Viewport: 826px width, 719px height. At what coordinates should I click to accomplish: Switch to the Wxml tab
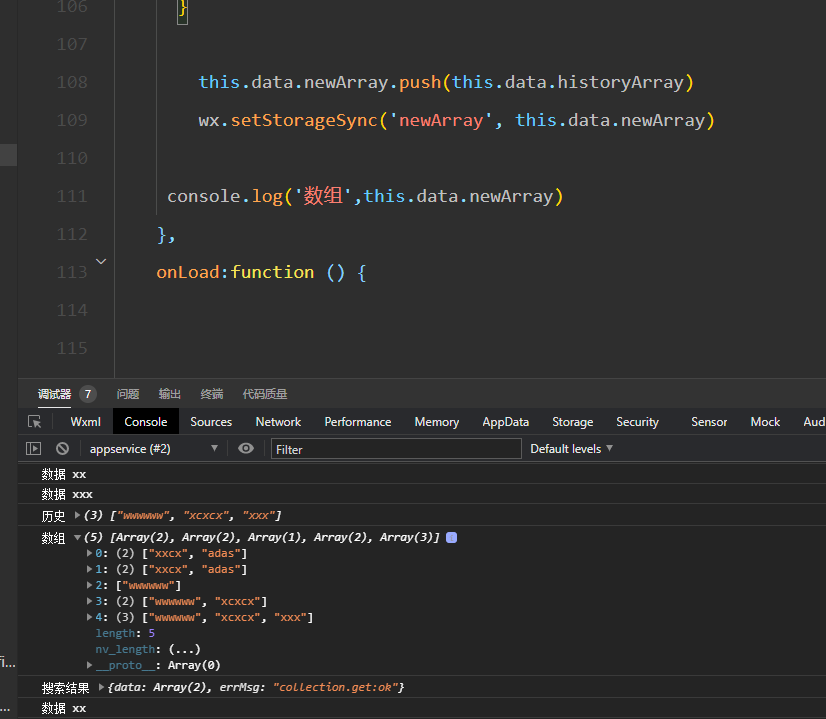click(85, 422)
